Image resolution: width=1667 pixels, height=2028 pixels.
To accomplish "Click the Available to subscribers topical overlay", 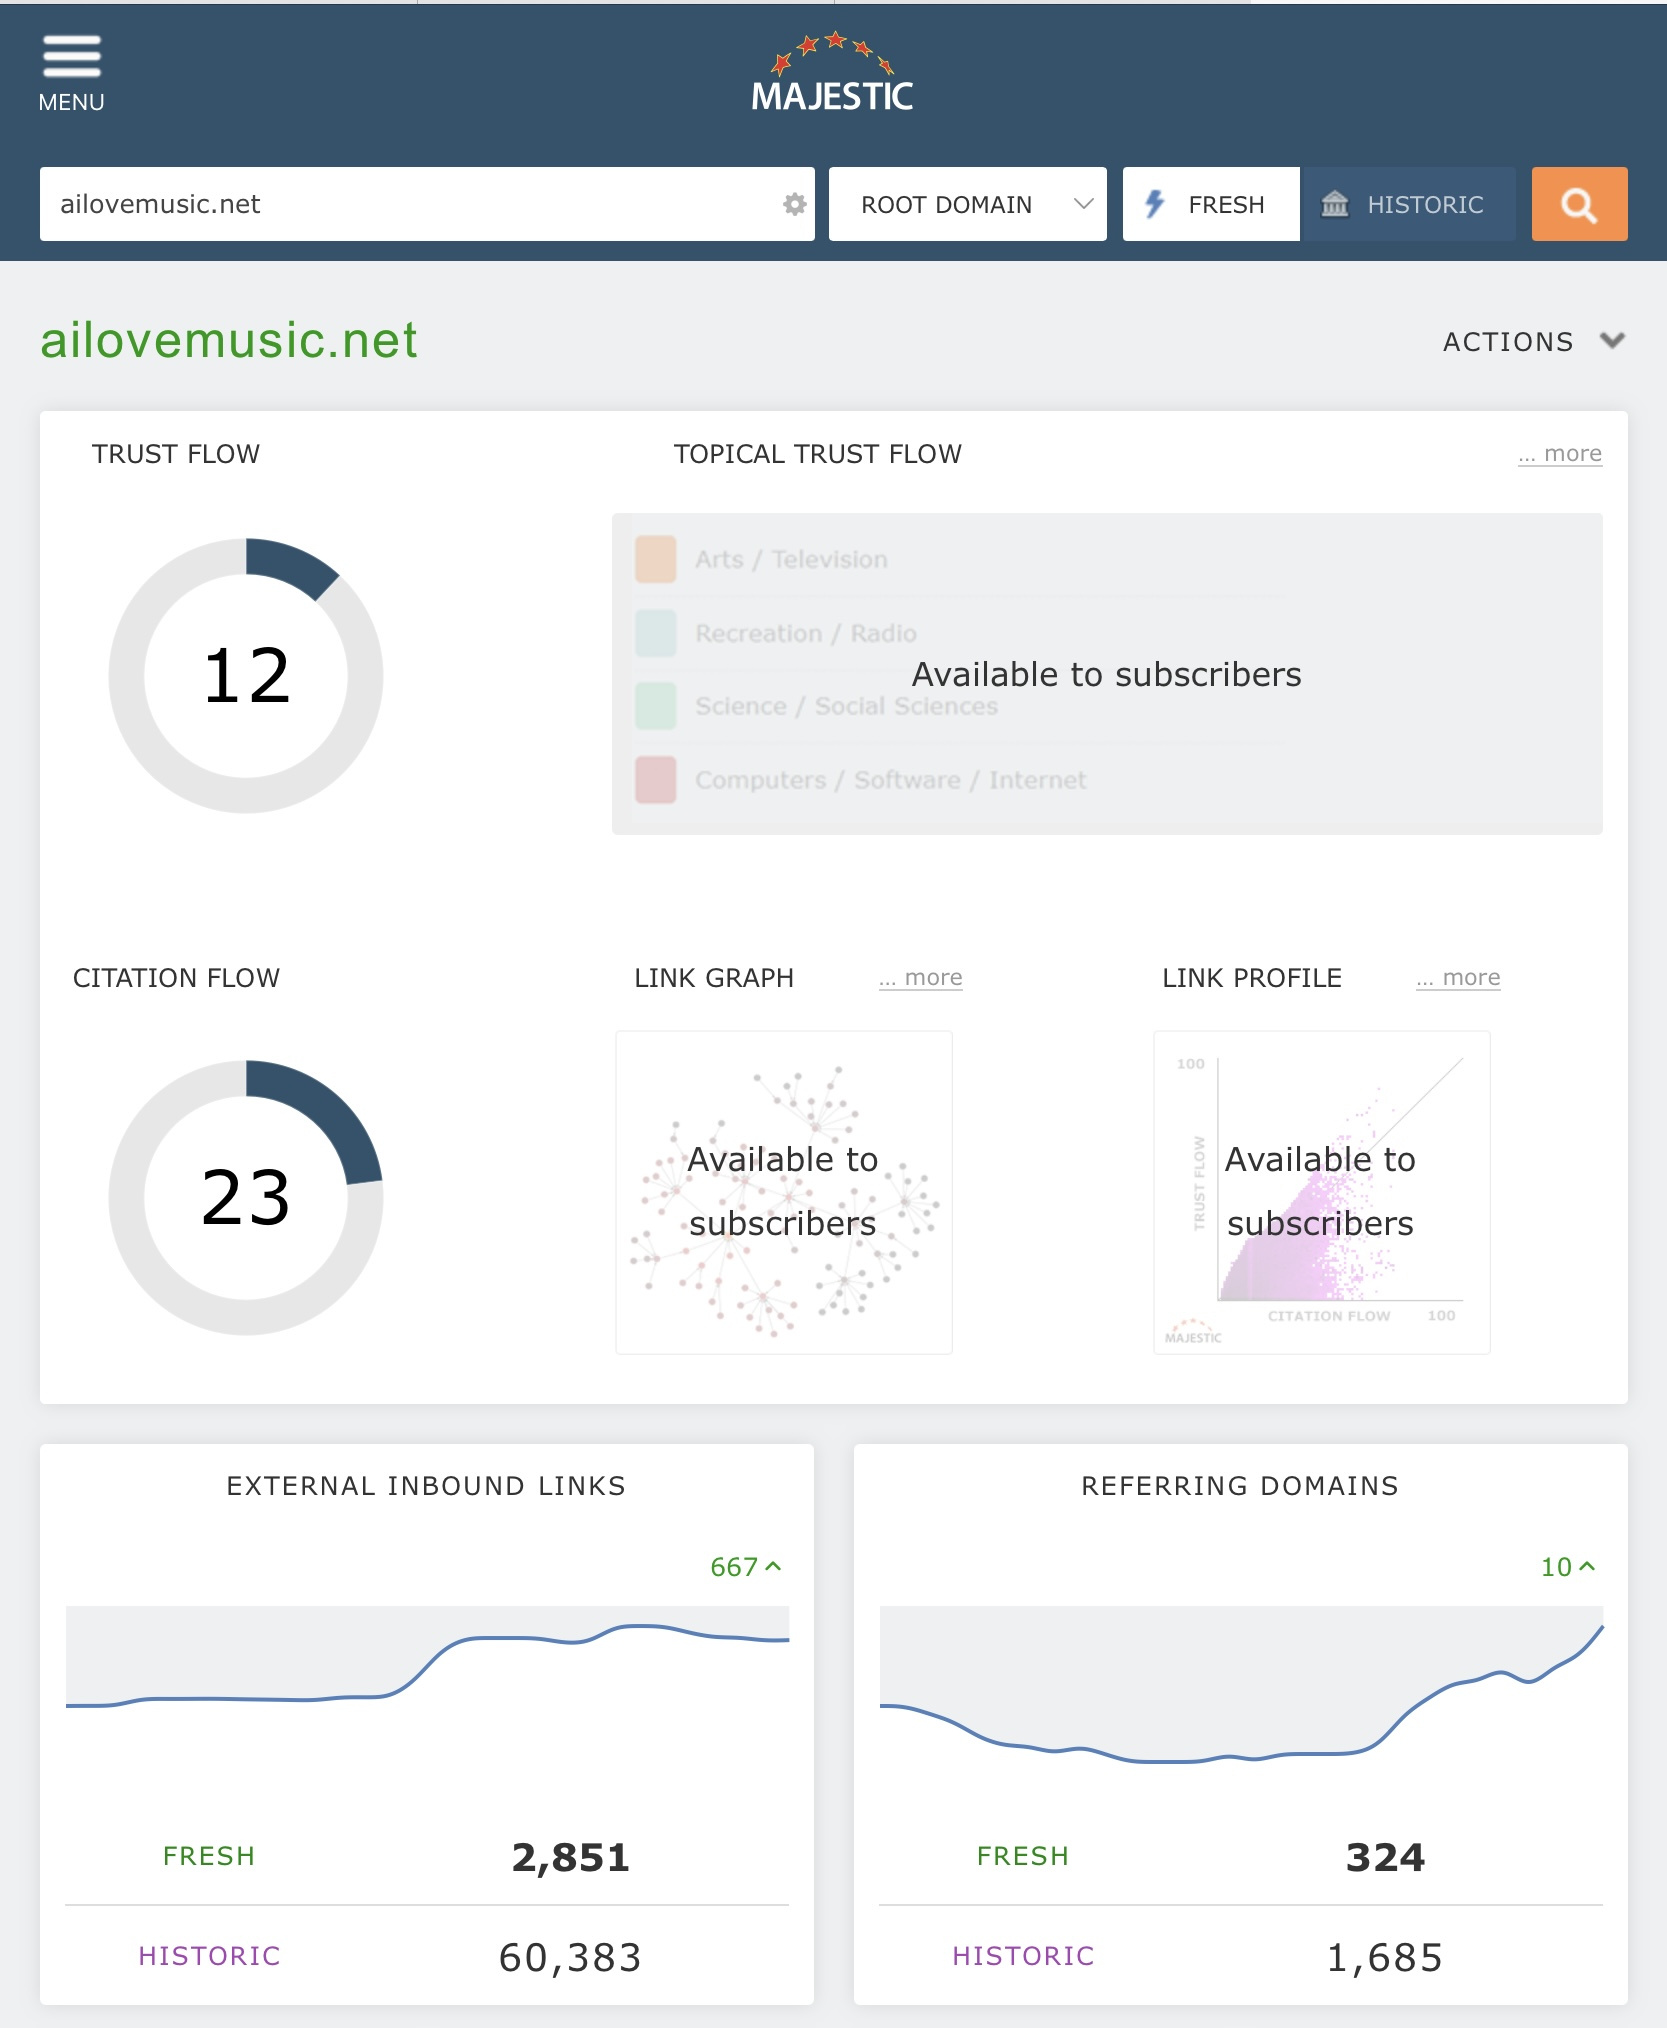I will pos(1107,675).
